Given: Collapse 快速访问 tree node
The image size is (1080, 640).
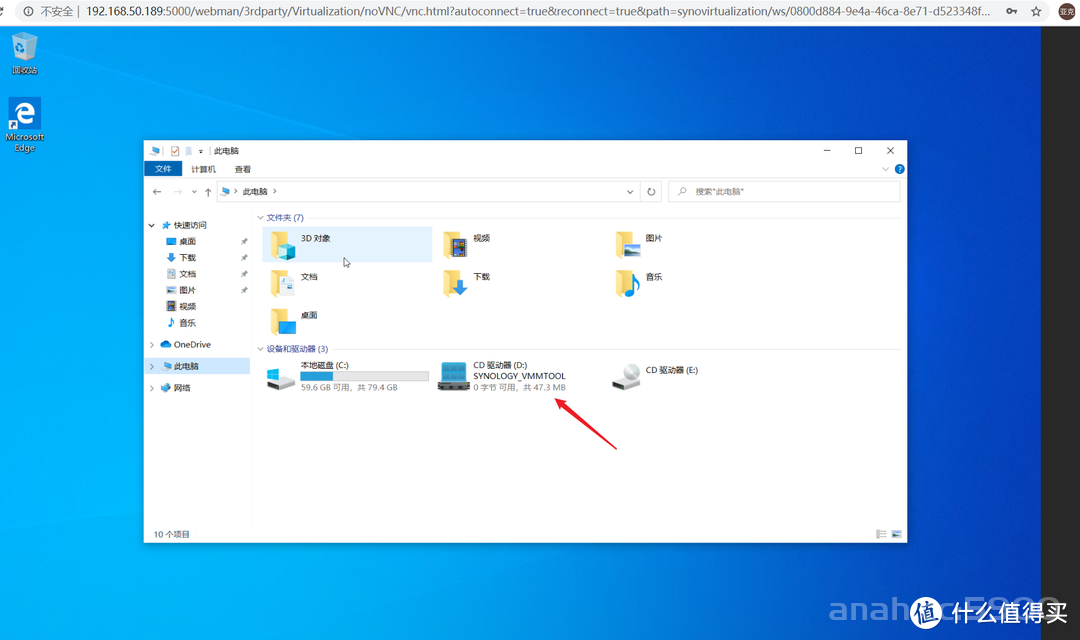Looking at the screenshot, I should pos(152,225).
